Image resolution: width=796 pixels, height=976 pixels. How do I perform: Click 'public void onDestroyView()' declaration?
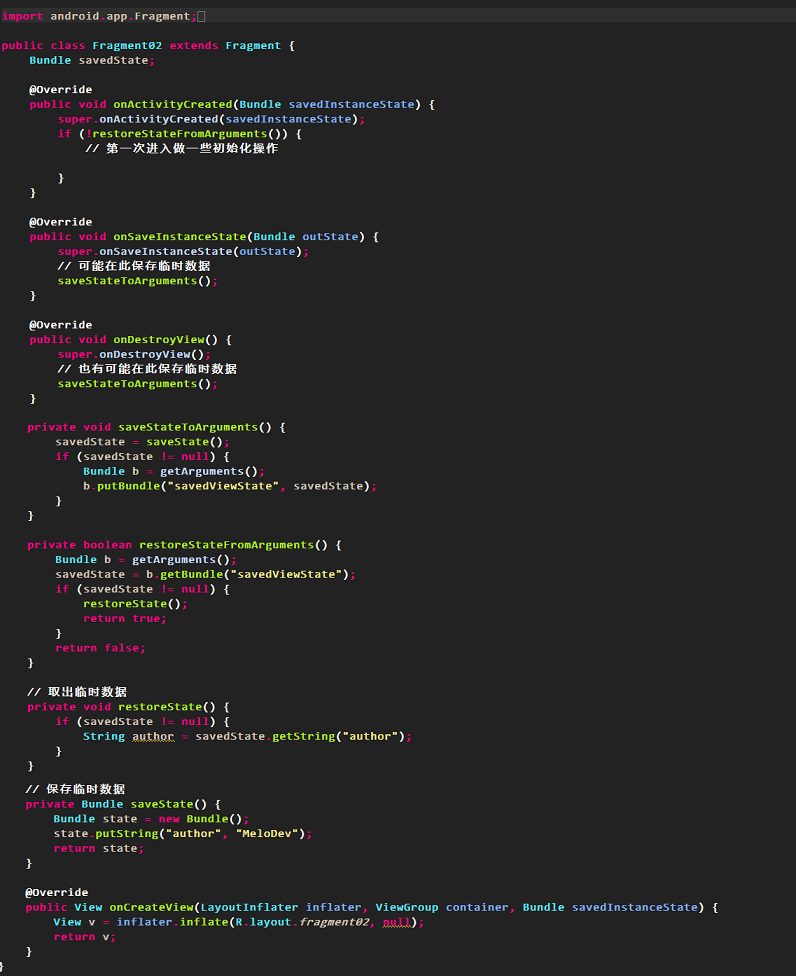click(123, 340)
